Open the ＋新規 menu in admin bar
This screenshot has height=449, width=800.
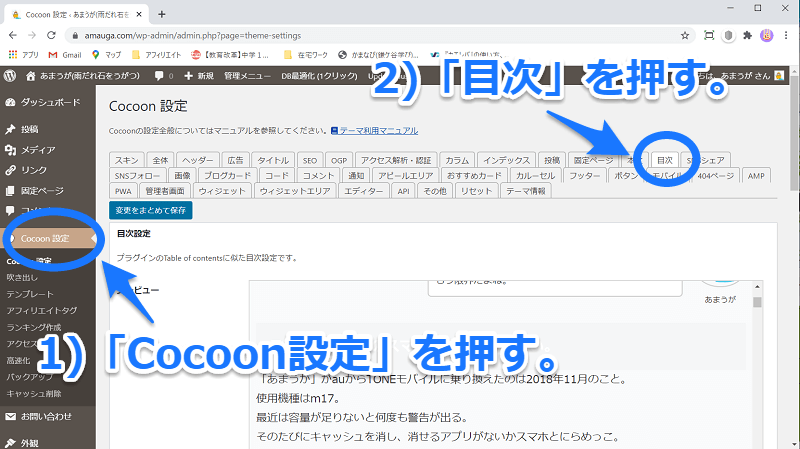coord(198,76)
